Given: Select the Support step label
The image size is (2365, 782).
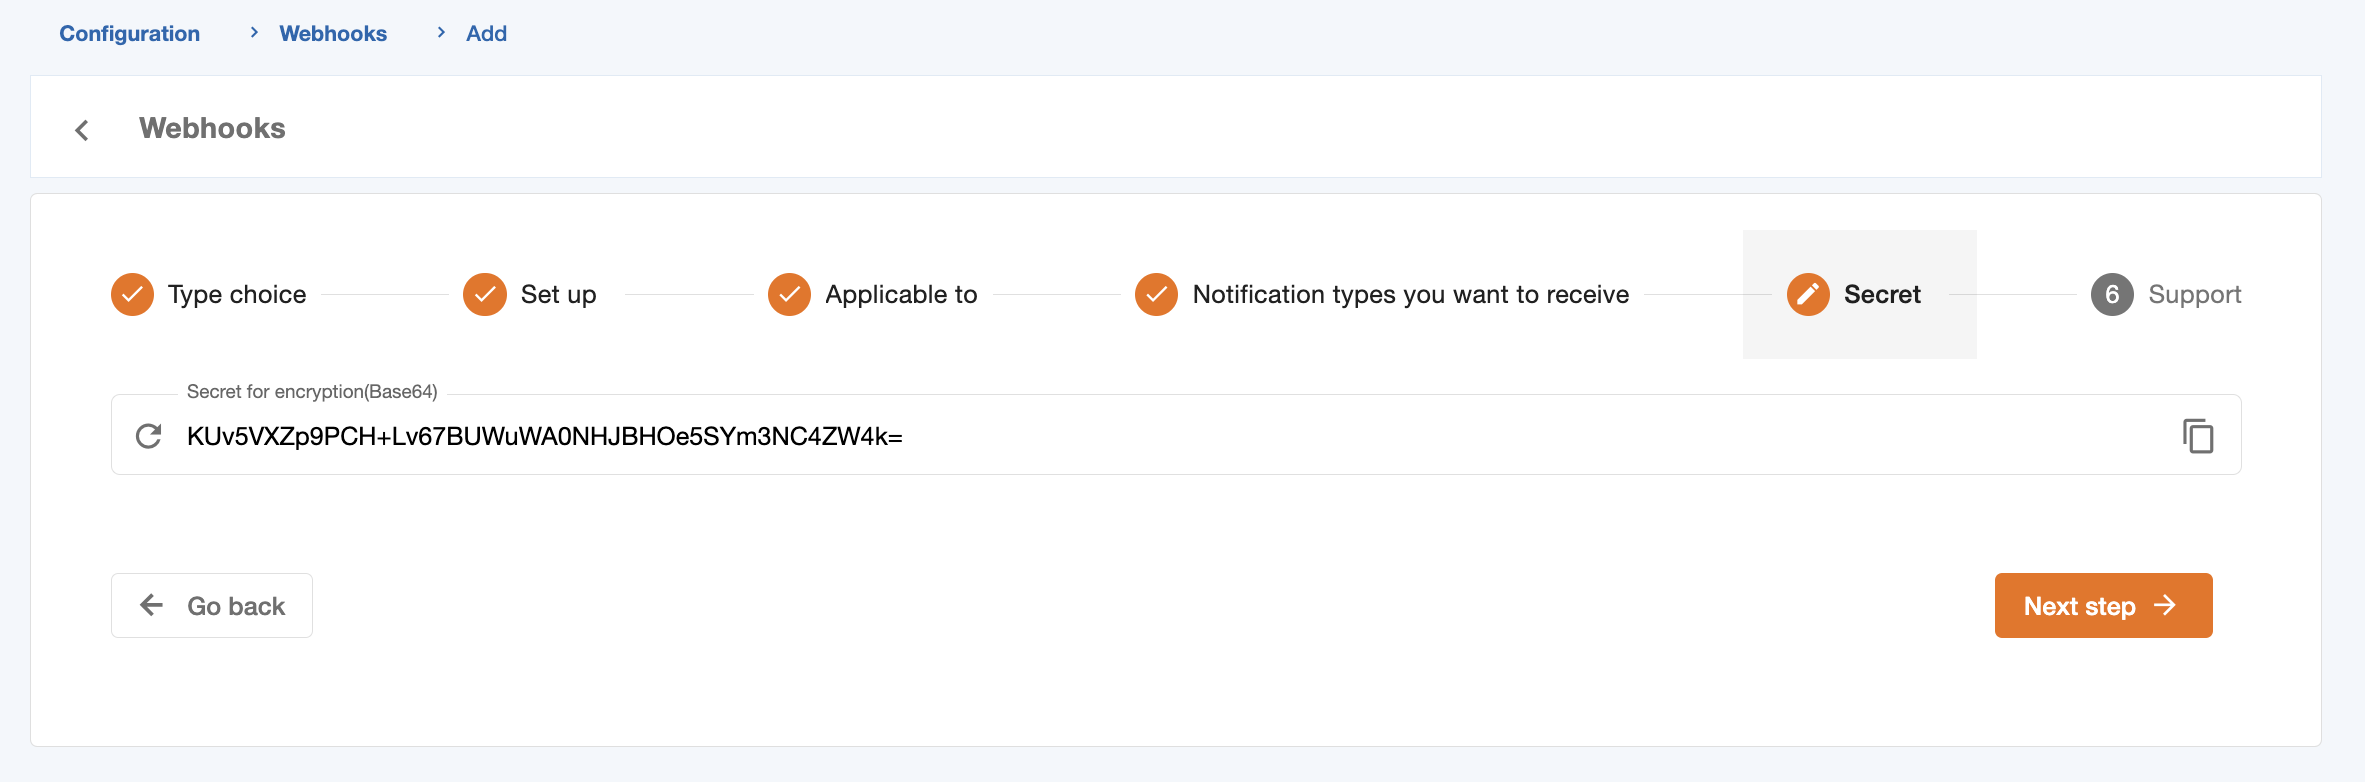Looking at the screenshot, I should click(x=2194, y=294).
